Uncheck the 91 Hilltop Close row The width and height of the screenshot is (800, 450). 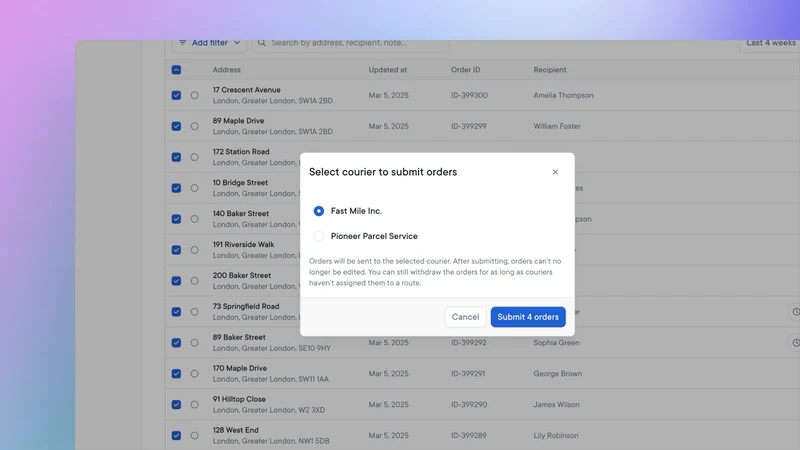(176, 405)
